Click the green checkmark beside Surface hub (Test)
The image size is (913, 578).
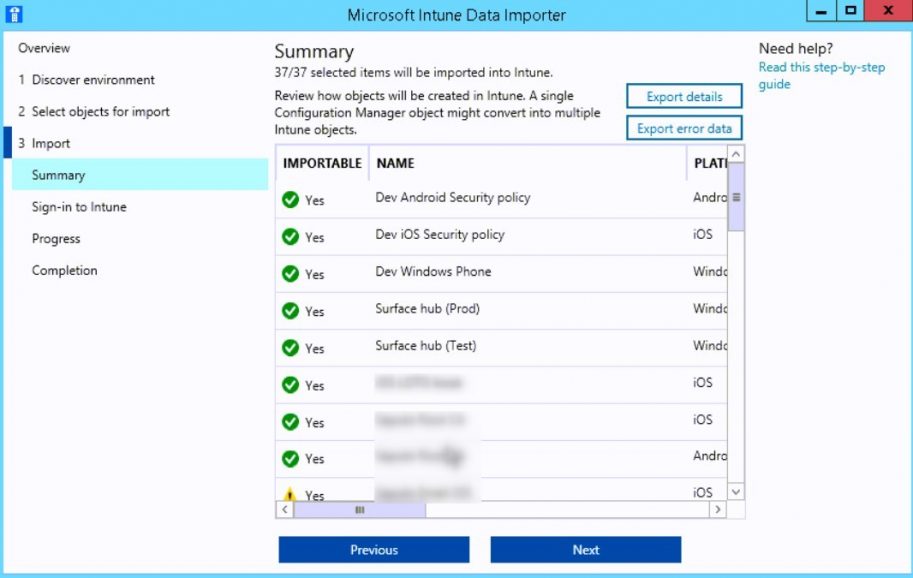[290, 346]
